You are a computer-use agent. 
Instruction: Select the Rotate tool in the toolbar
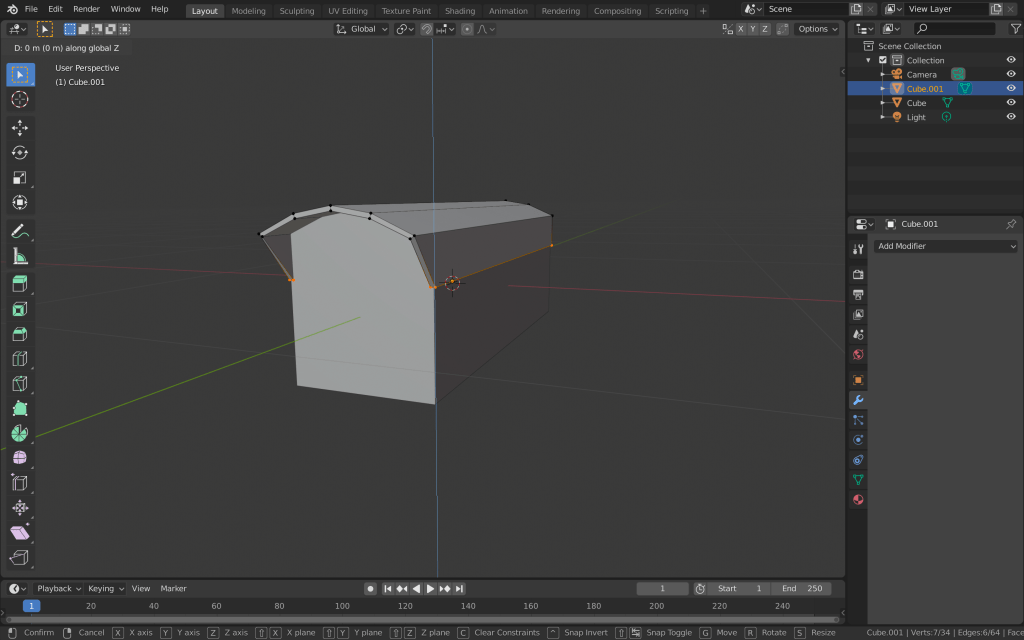[20, 153]
